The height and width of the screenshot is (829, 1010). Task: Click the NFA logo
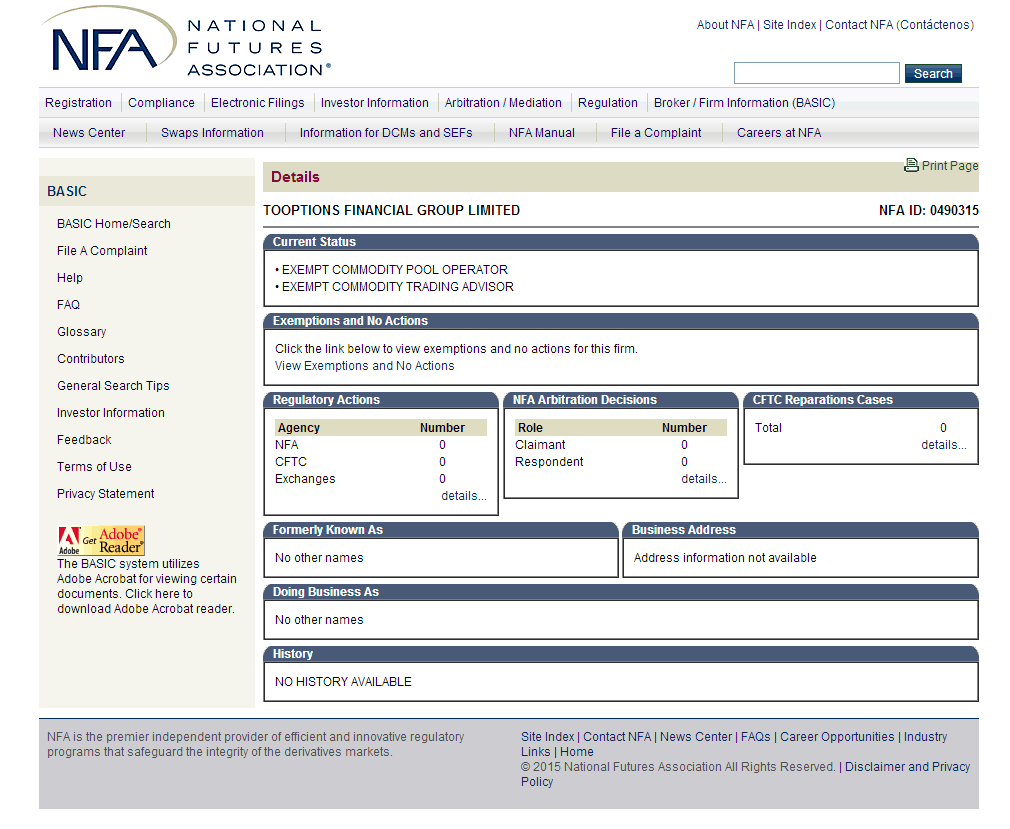coord(186,43)
